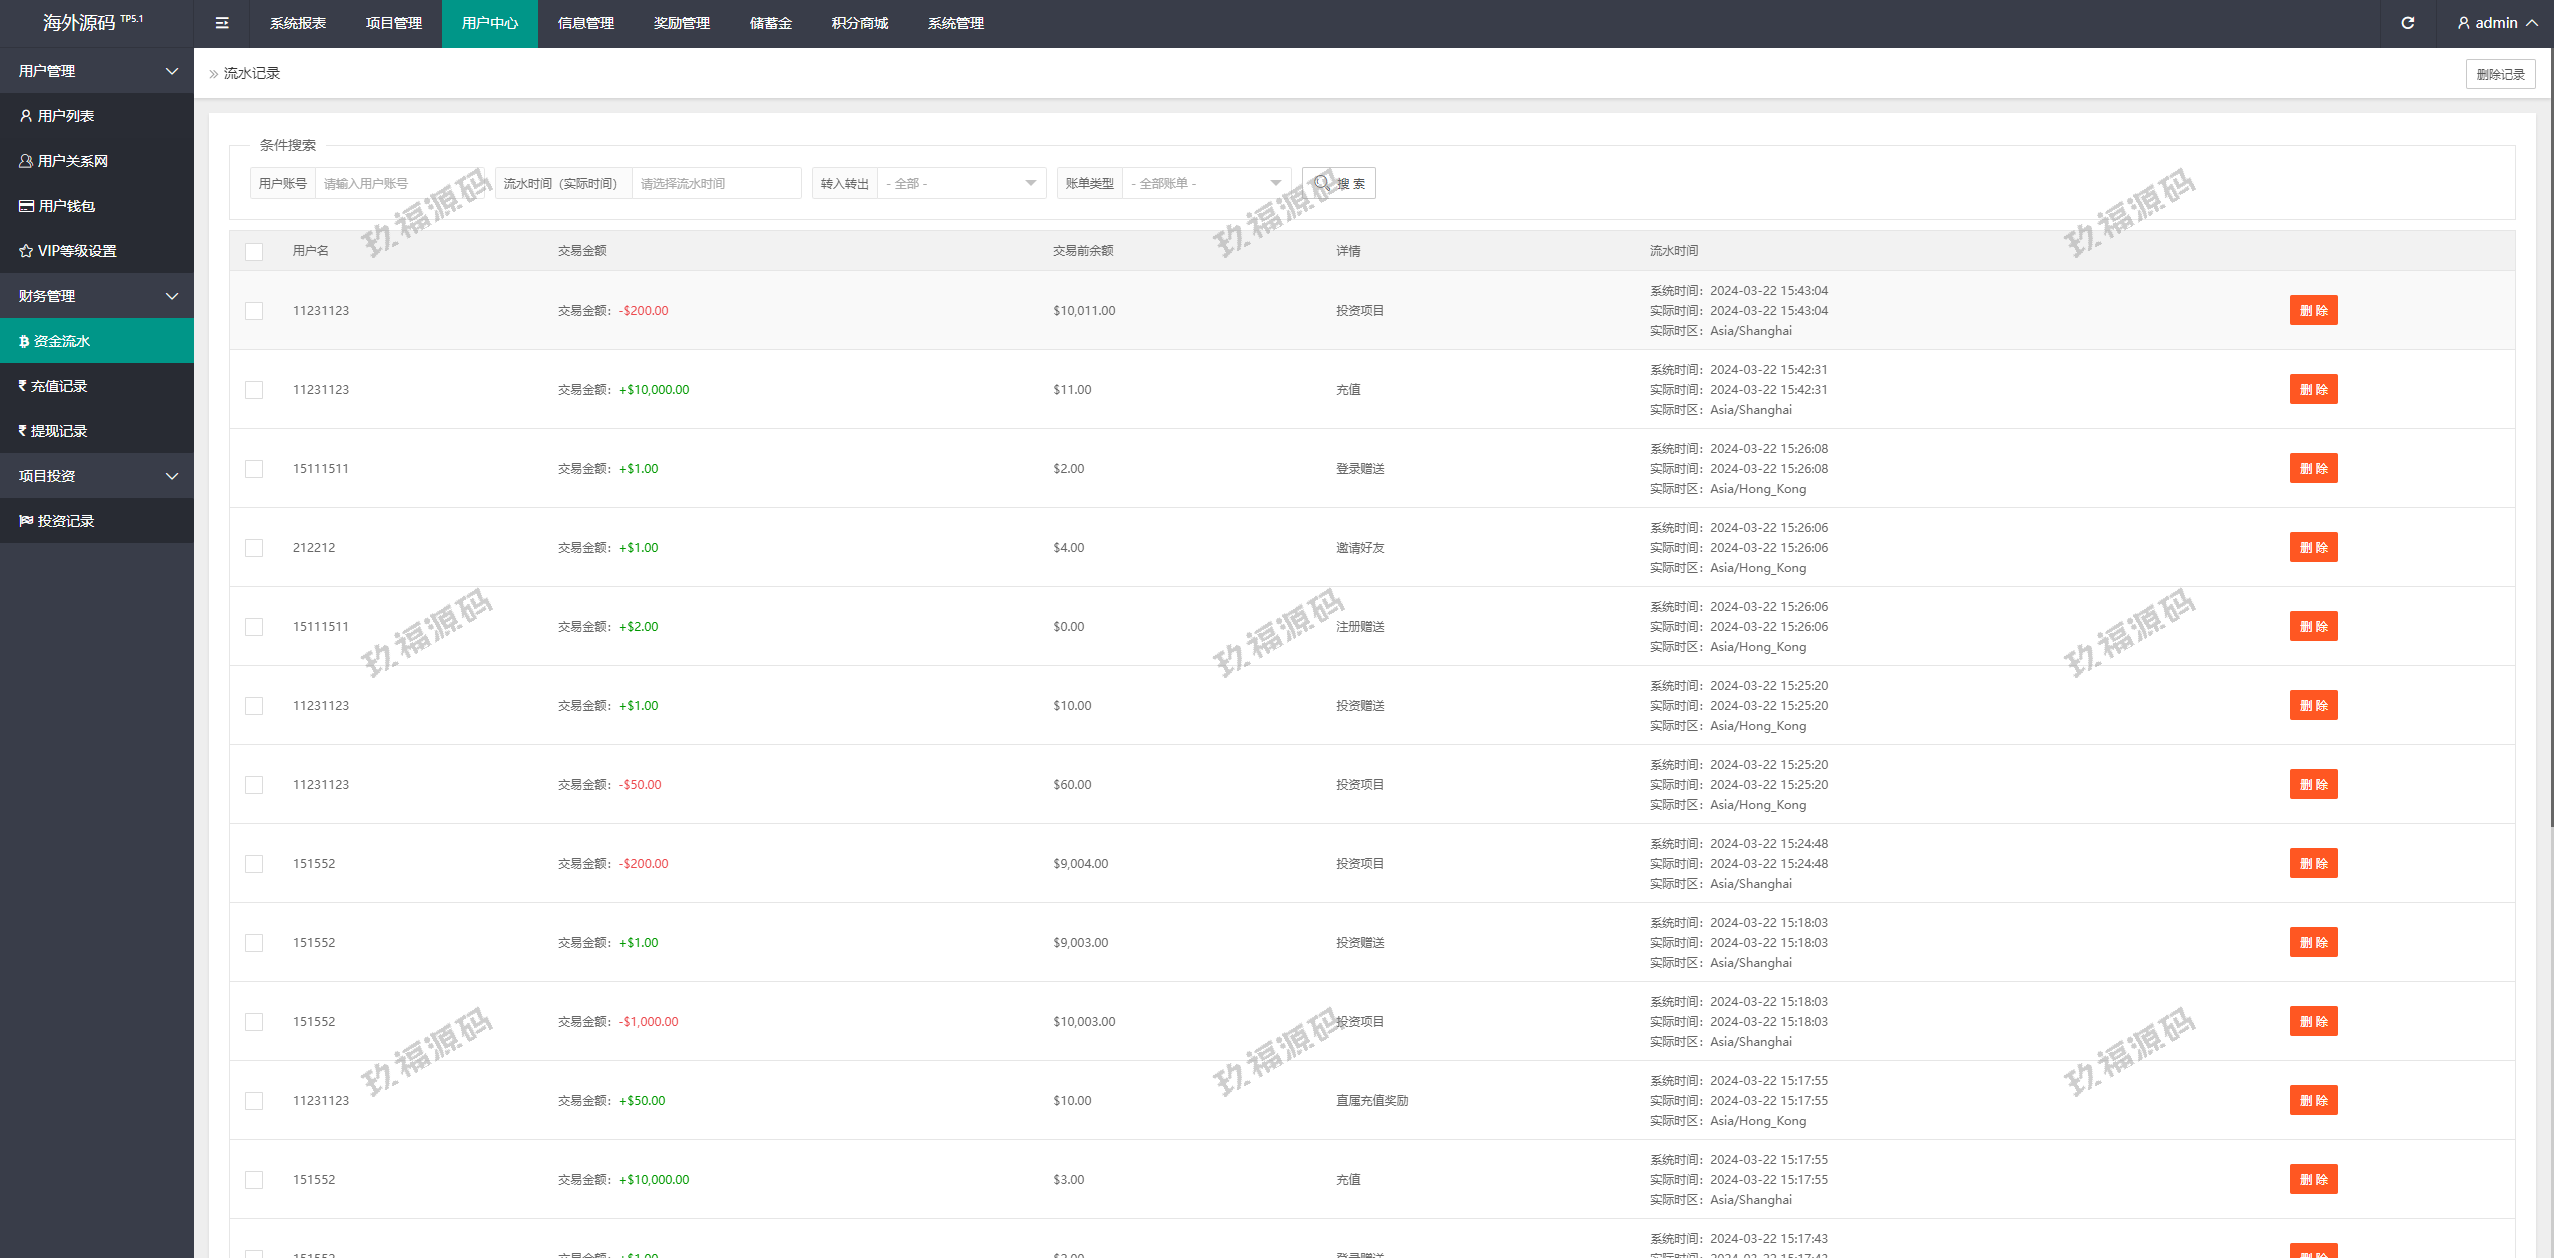The image size is (2554, 1258).
Task: Open 用户钱包 wallet sidebar item
Action: click(x=66, y=206)
